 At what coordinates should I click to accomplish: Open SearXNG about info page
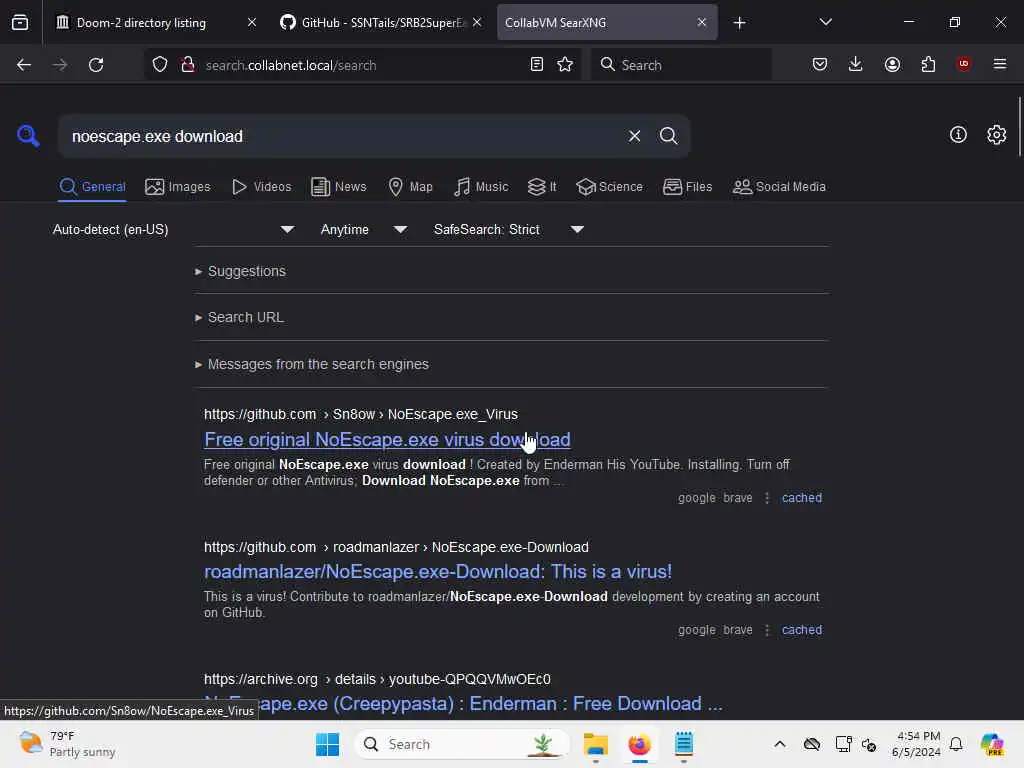(958, 135)
